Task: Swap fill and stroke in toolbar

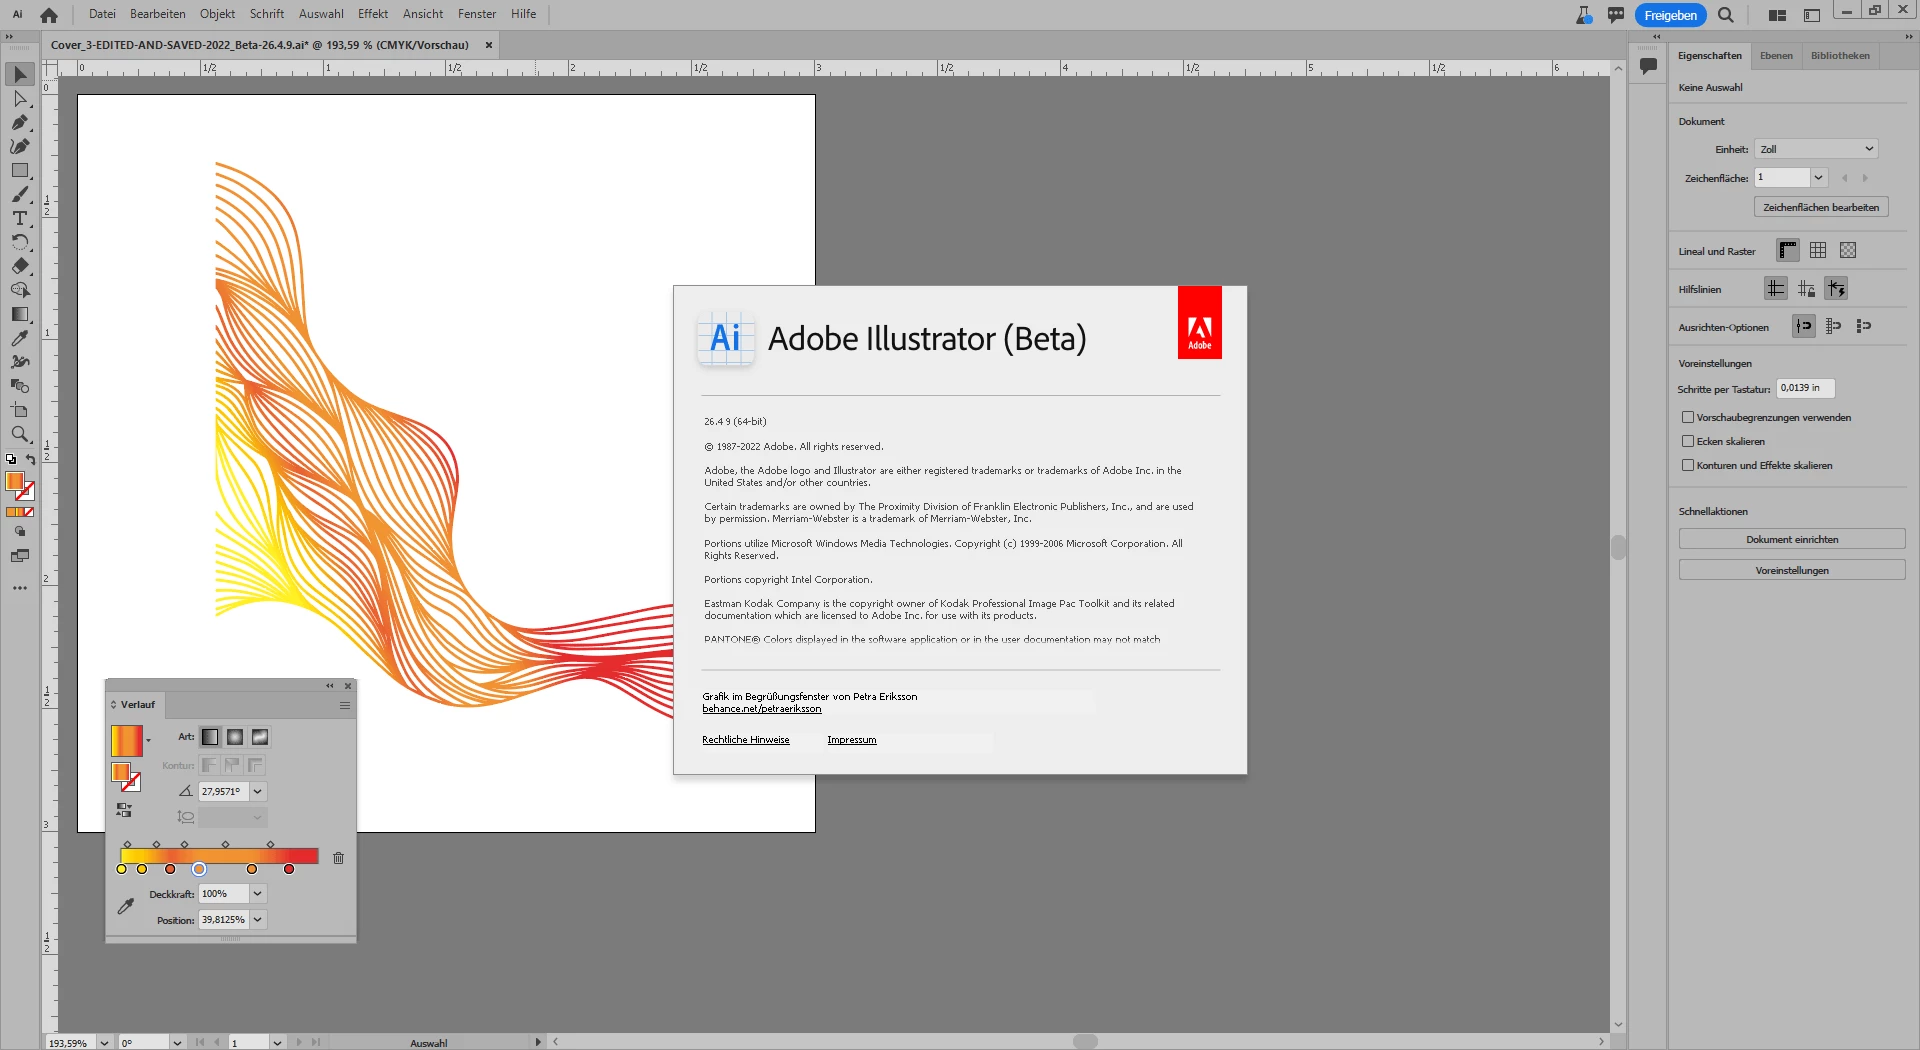Action: tap(31, 460)
